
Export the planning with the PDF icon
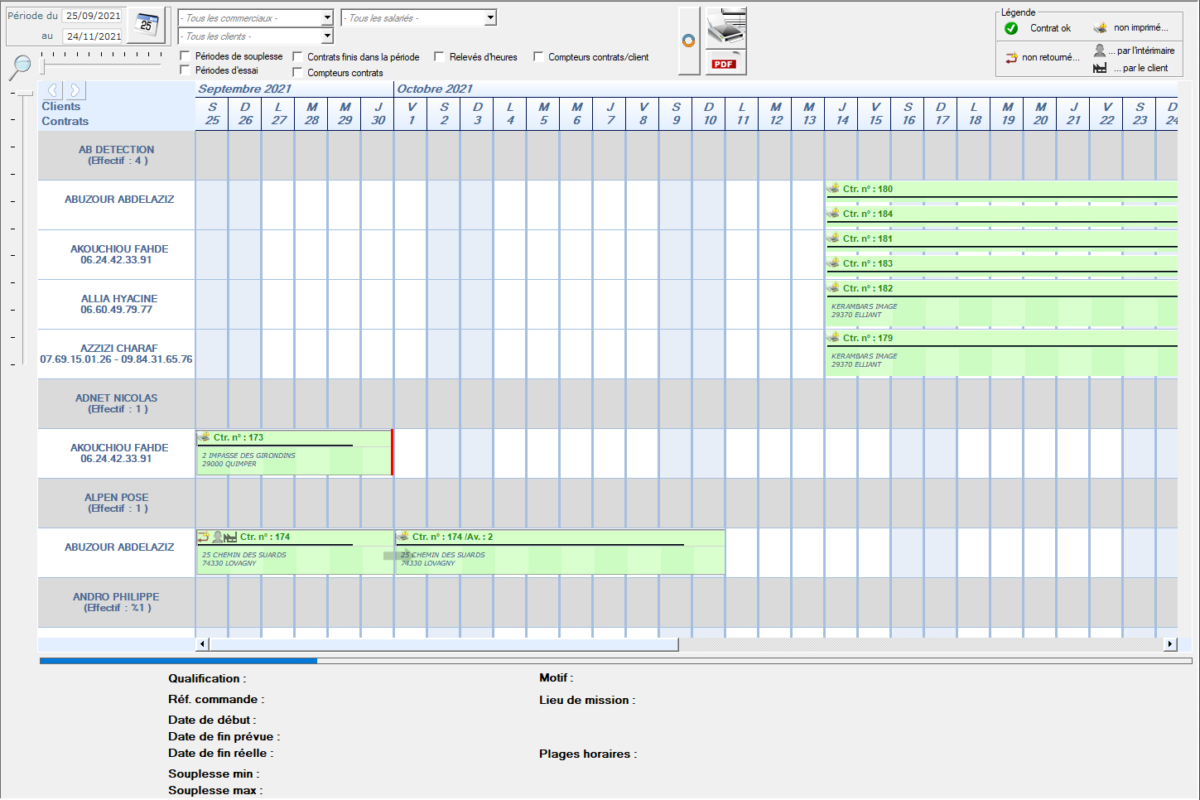[726, 62]
